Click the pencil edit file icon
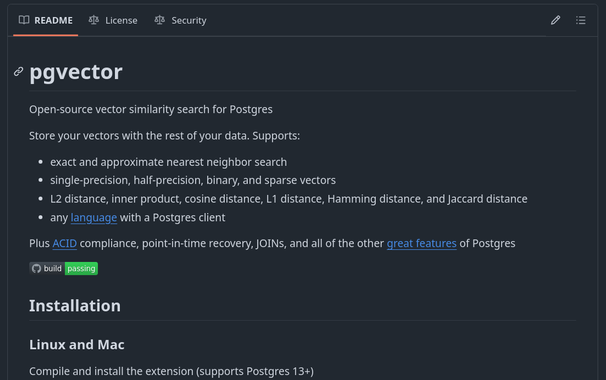606x380 pixels. [555, 20]
